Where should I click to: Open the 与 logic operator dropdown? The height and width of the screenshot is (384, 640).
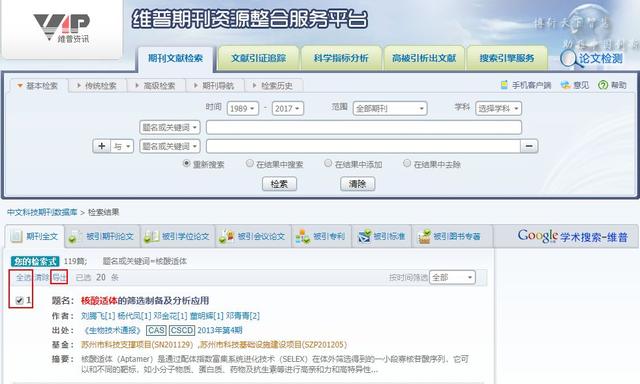coord(122,146)
